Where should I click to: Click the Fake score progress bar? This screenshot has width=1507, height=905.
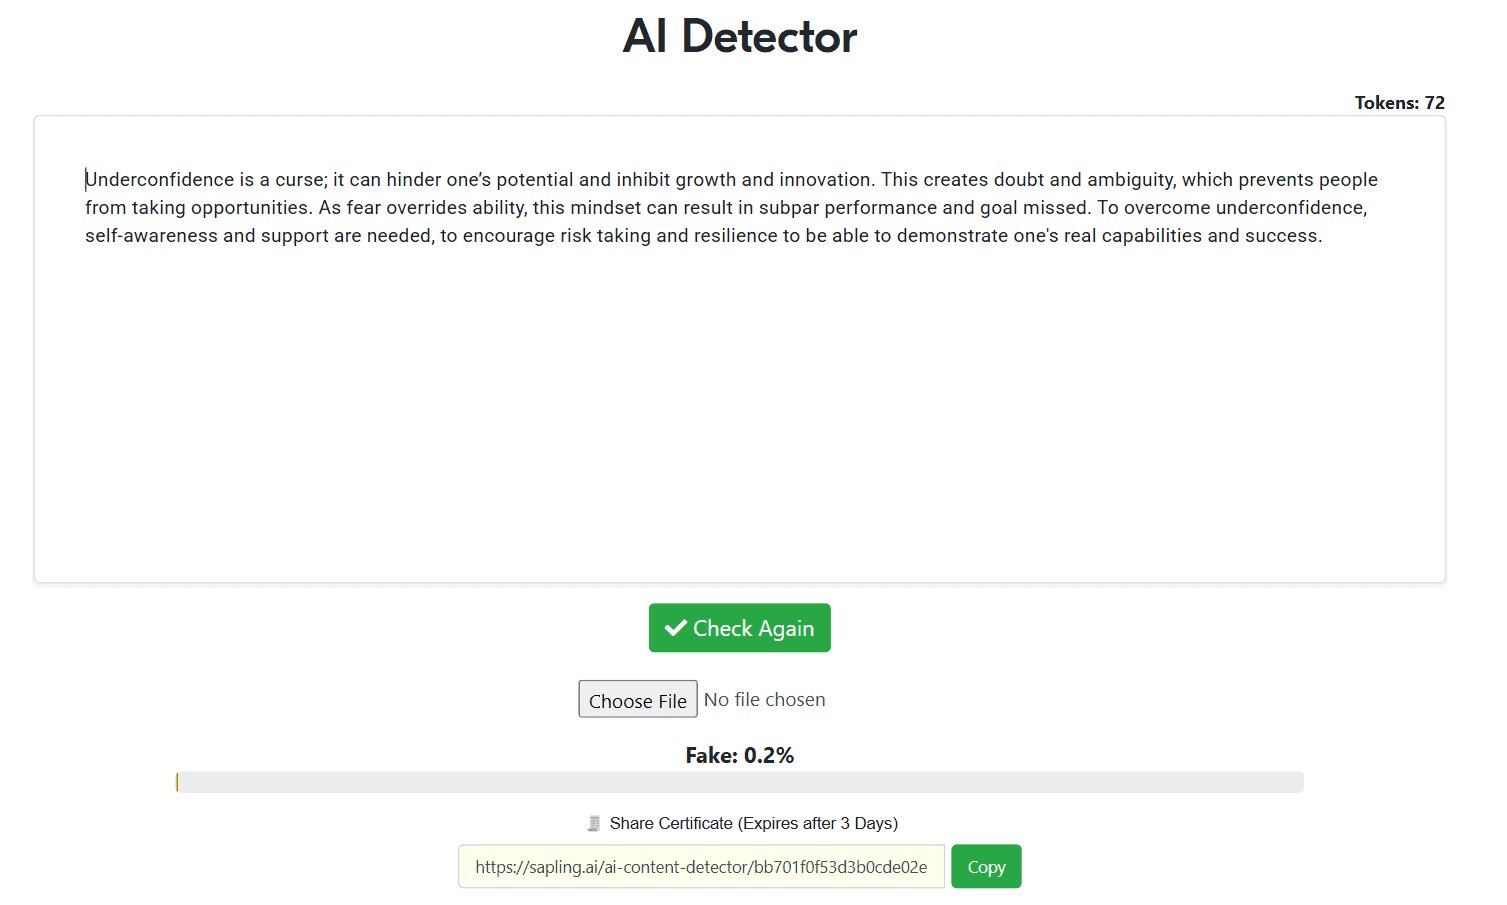(x=740, y=782)
